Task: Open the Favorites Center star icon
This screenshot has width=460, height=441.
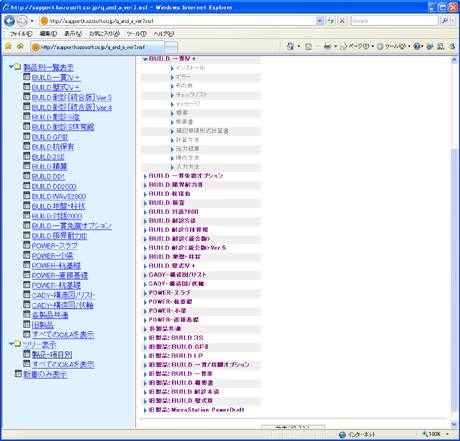Action: pyautogui.click(x=8, y=46)
